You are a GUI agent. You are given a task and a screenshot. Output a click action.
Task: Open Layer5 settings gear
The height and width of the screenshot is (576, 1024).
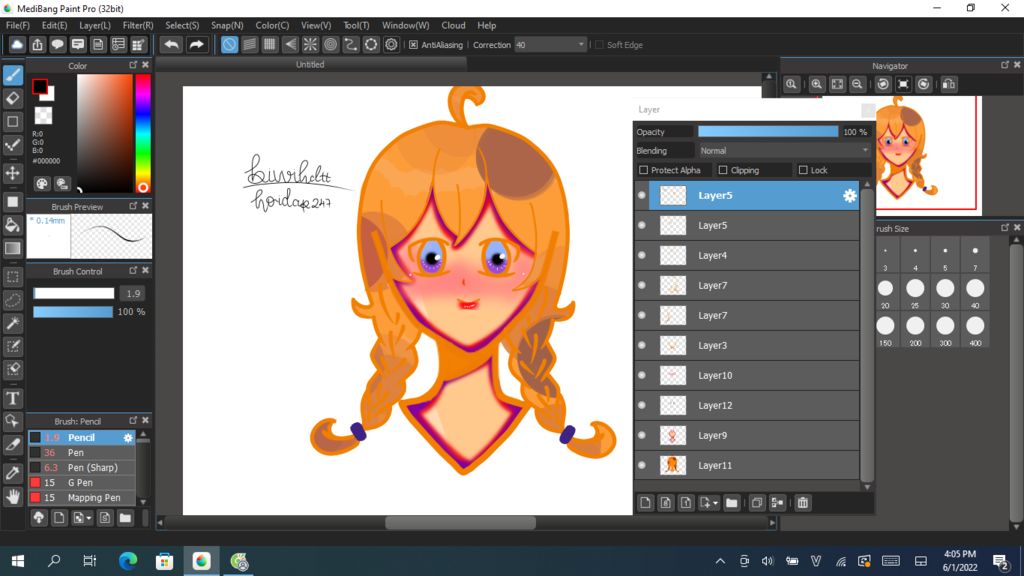coord(849,195)
